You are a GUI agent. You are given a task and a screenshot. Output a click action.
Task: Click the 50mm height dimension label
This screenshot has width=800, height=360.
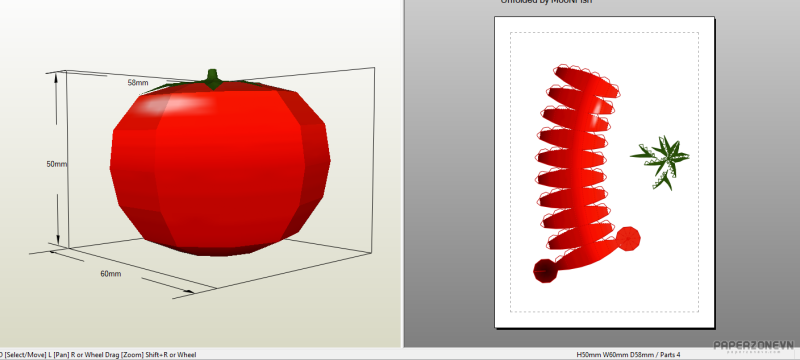click(x=57, y=164)
